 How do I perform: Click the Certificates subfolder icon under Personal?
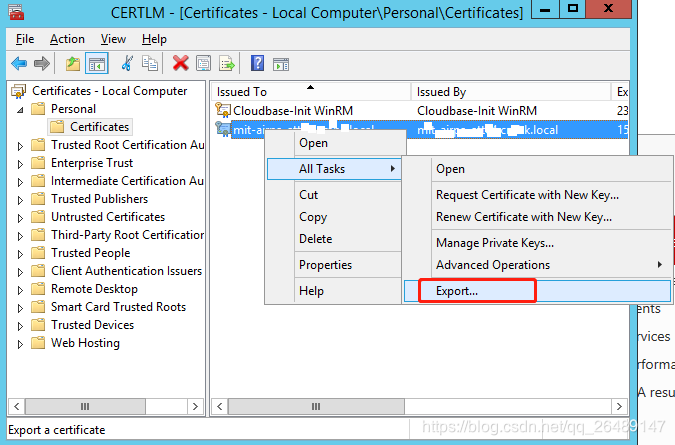pyautogui.click(x=57, y=127)
